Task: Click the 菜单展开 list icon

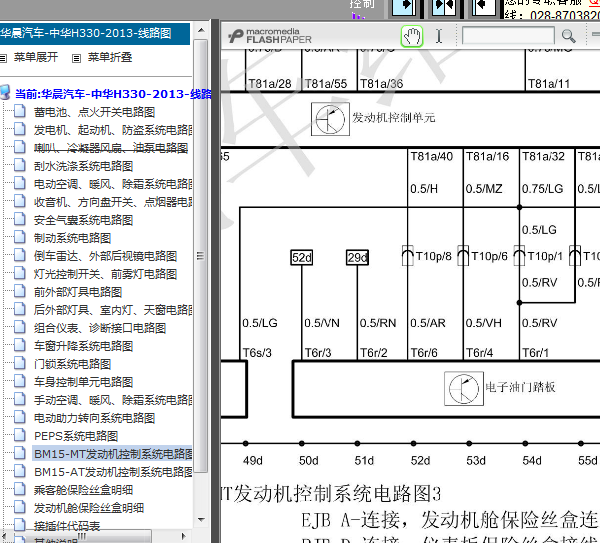Action: point(3,58)
